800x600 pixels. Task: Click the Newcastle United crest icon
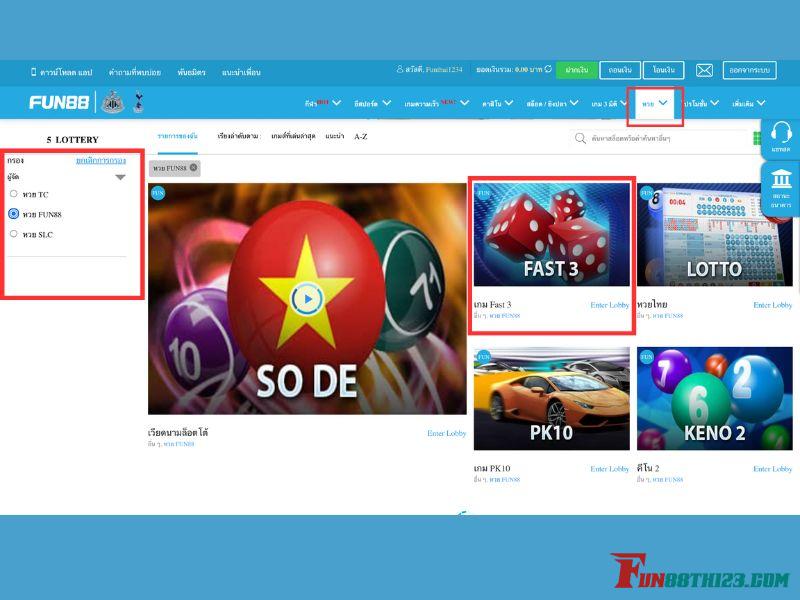pyautogui.click(x=112, y=102)
